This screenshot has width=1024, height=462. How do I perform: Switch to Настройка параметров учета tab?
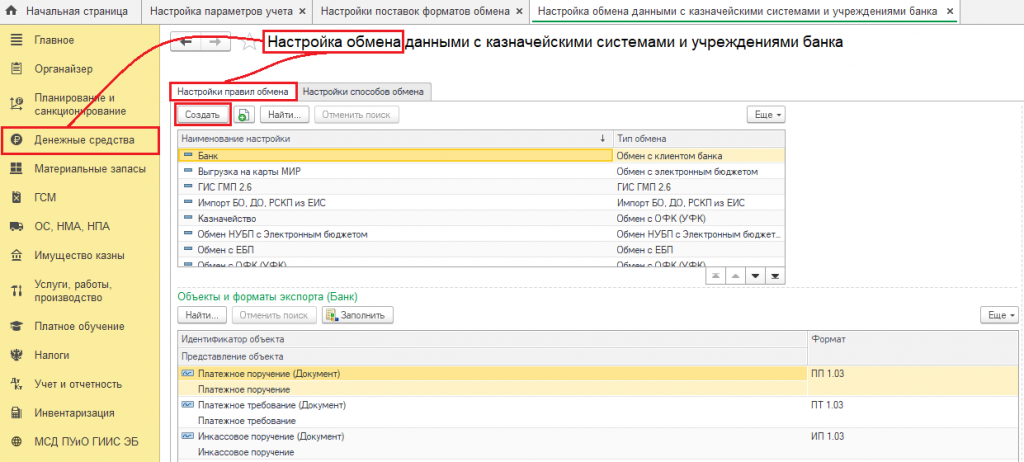(x=227, y=12)
